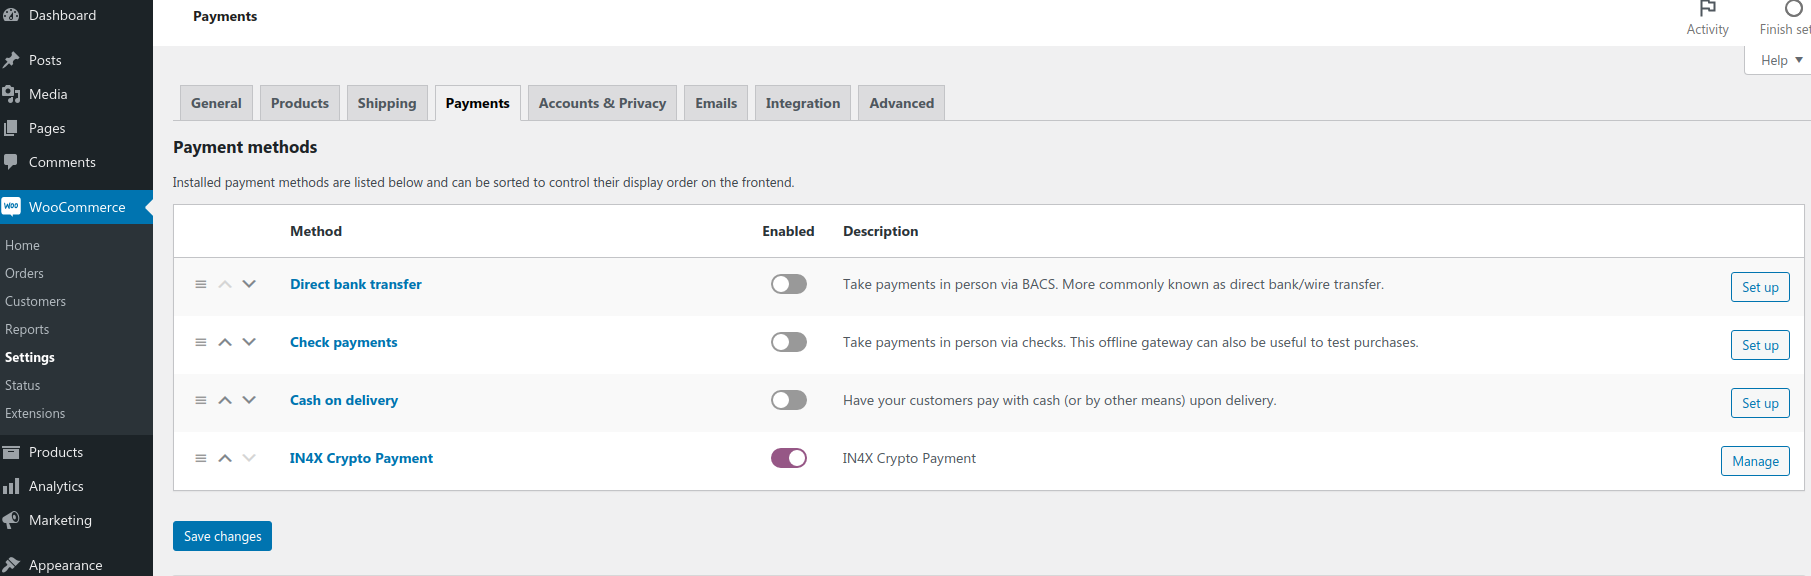Move Check payments up one position
This screenshot has height=576, width=1811.
pyautogui.click(x=225, y=342)
